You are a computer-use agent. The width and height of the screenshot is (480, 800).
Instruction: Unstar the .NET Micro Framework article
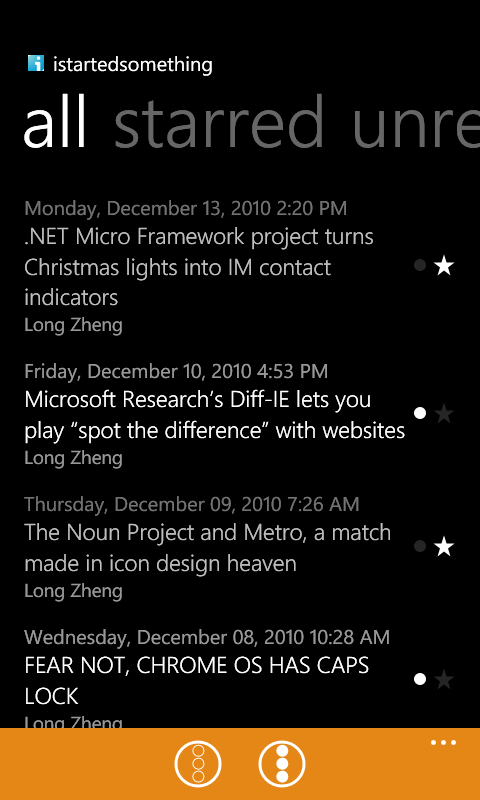(444, 266)
